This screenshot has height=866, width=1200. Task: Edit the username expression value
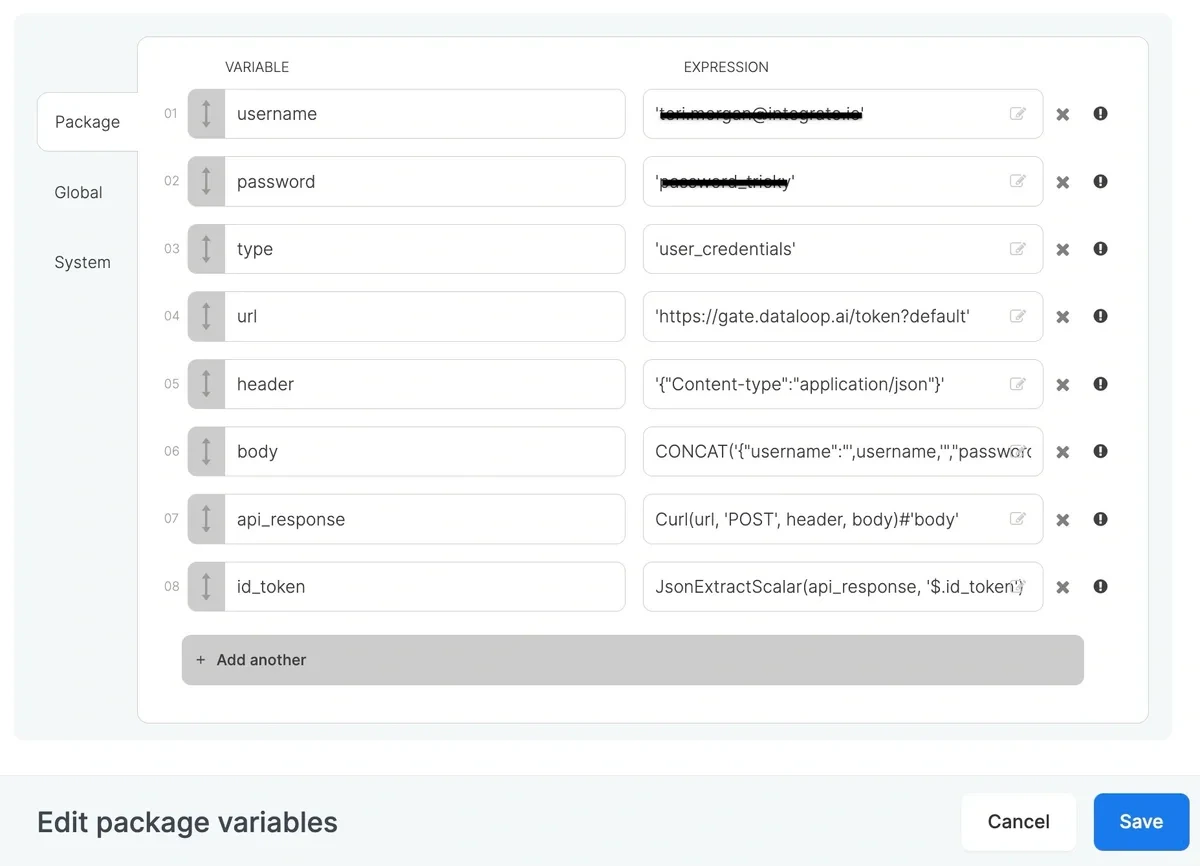click(1018, 113)
